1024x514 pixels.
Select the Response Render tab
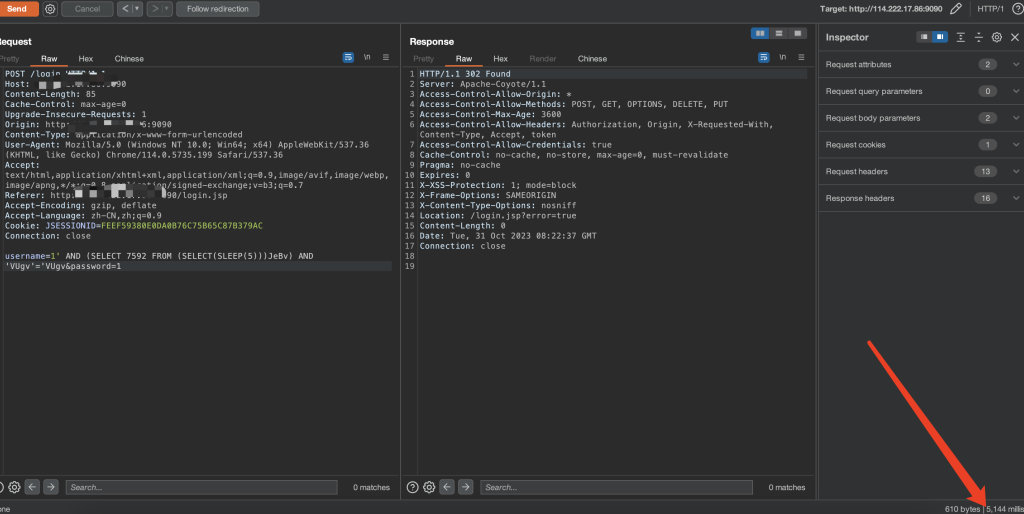coord(543,59)
